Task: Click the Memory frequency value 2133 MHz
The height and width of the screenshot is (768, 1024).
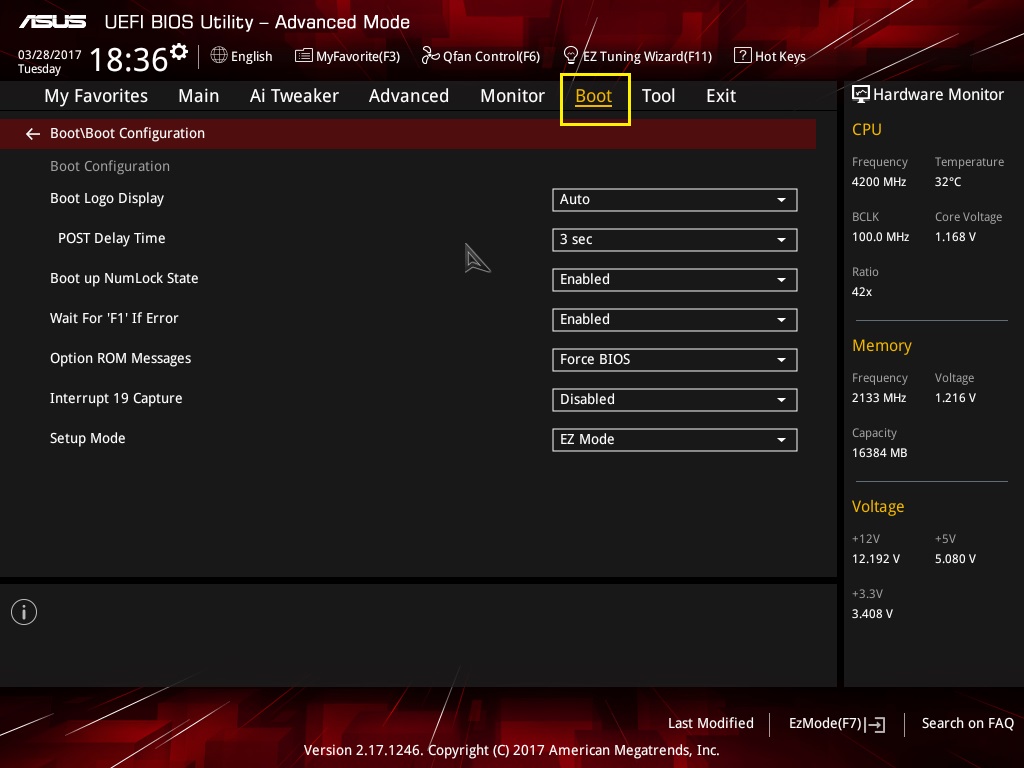Action: (x=879, y=398)
